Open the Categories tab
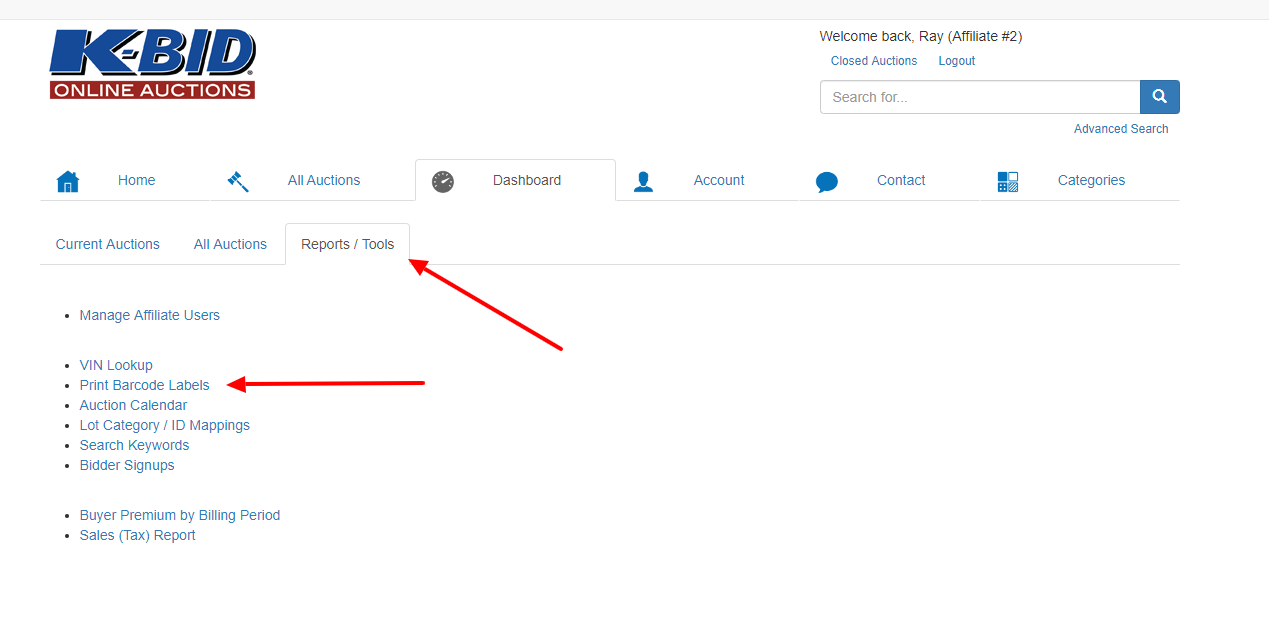The image size is (1269, 628). [x=1091, y=180]
